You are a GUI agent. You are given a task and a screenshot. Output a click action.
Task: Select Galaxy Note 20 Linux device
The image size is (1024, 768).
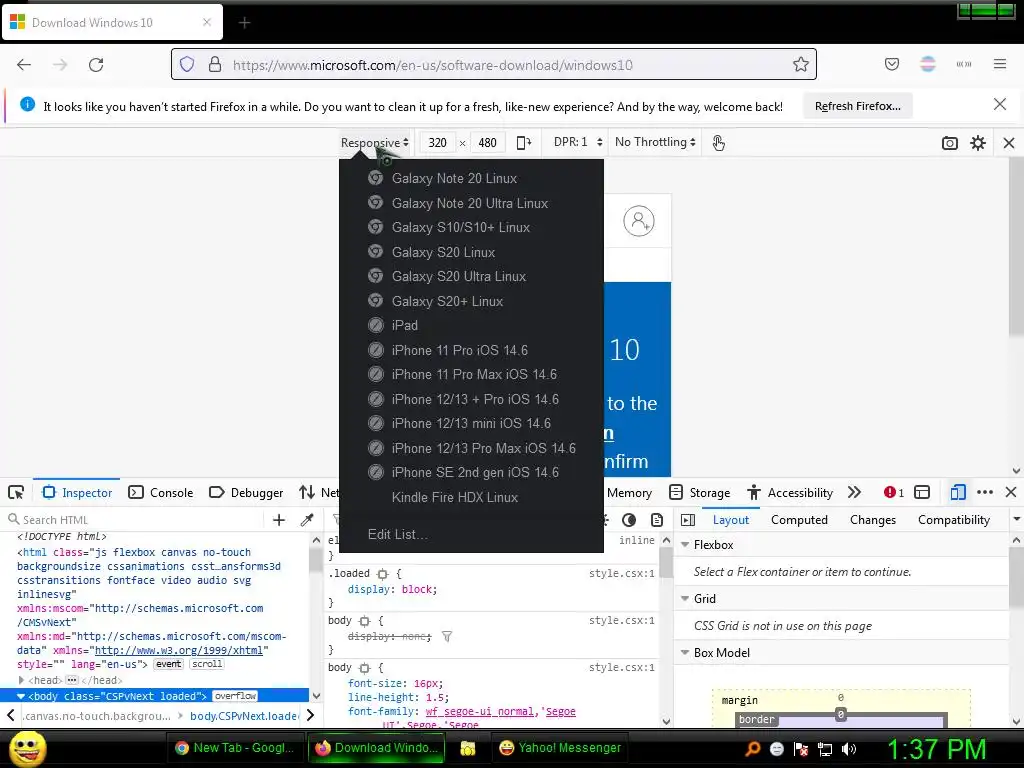471,178
